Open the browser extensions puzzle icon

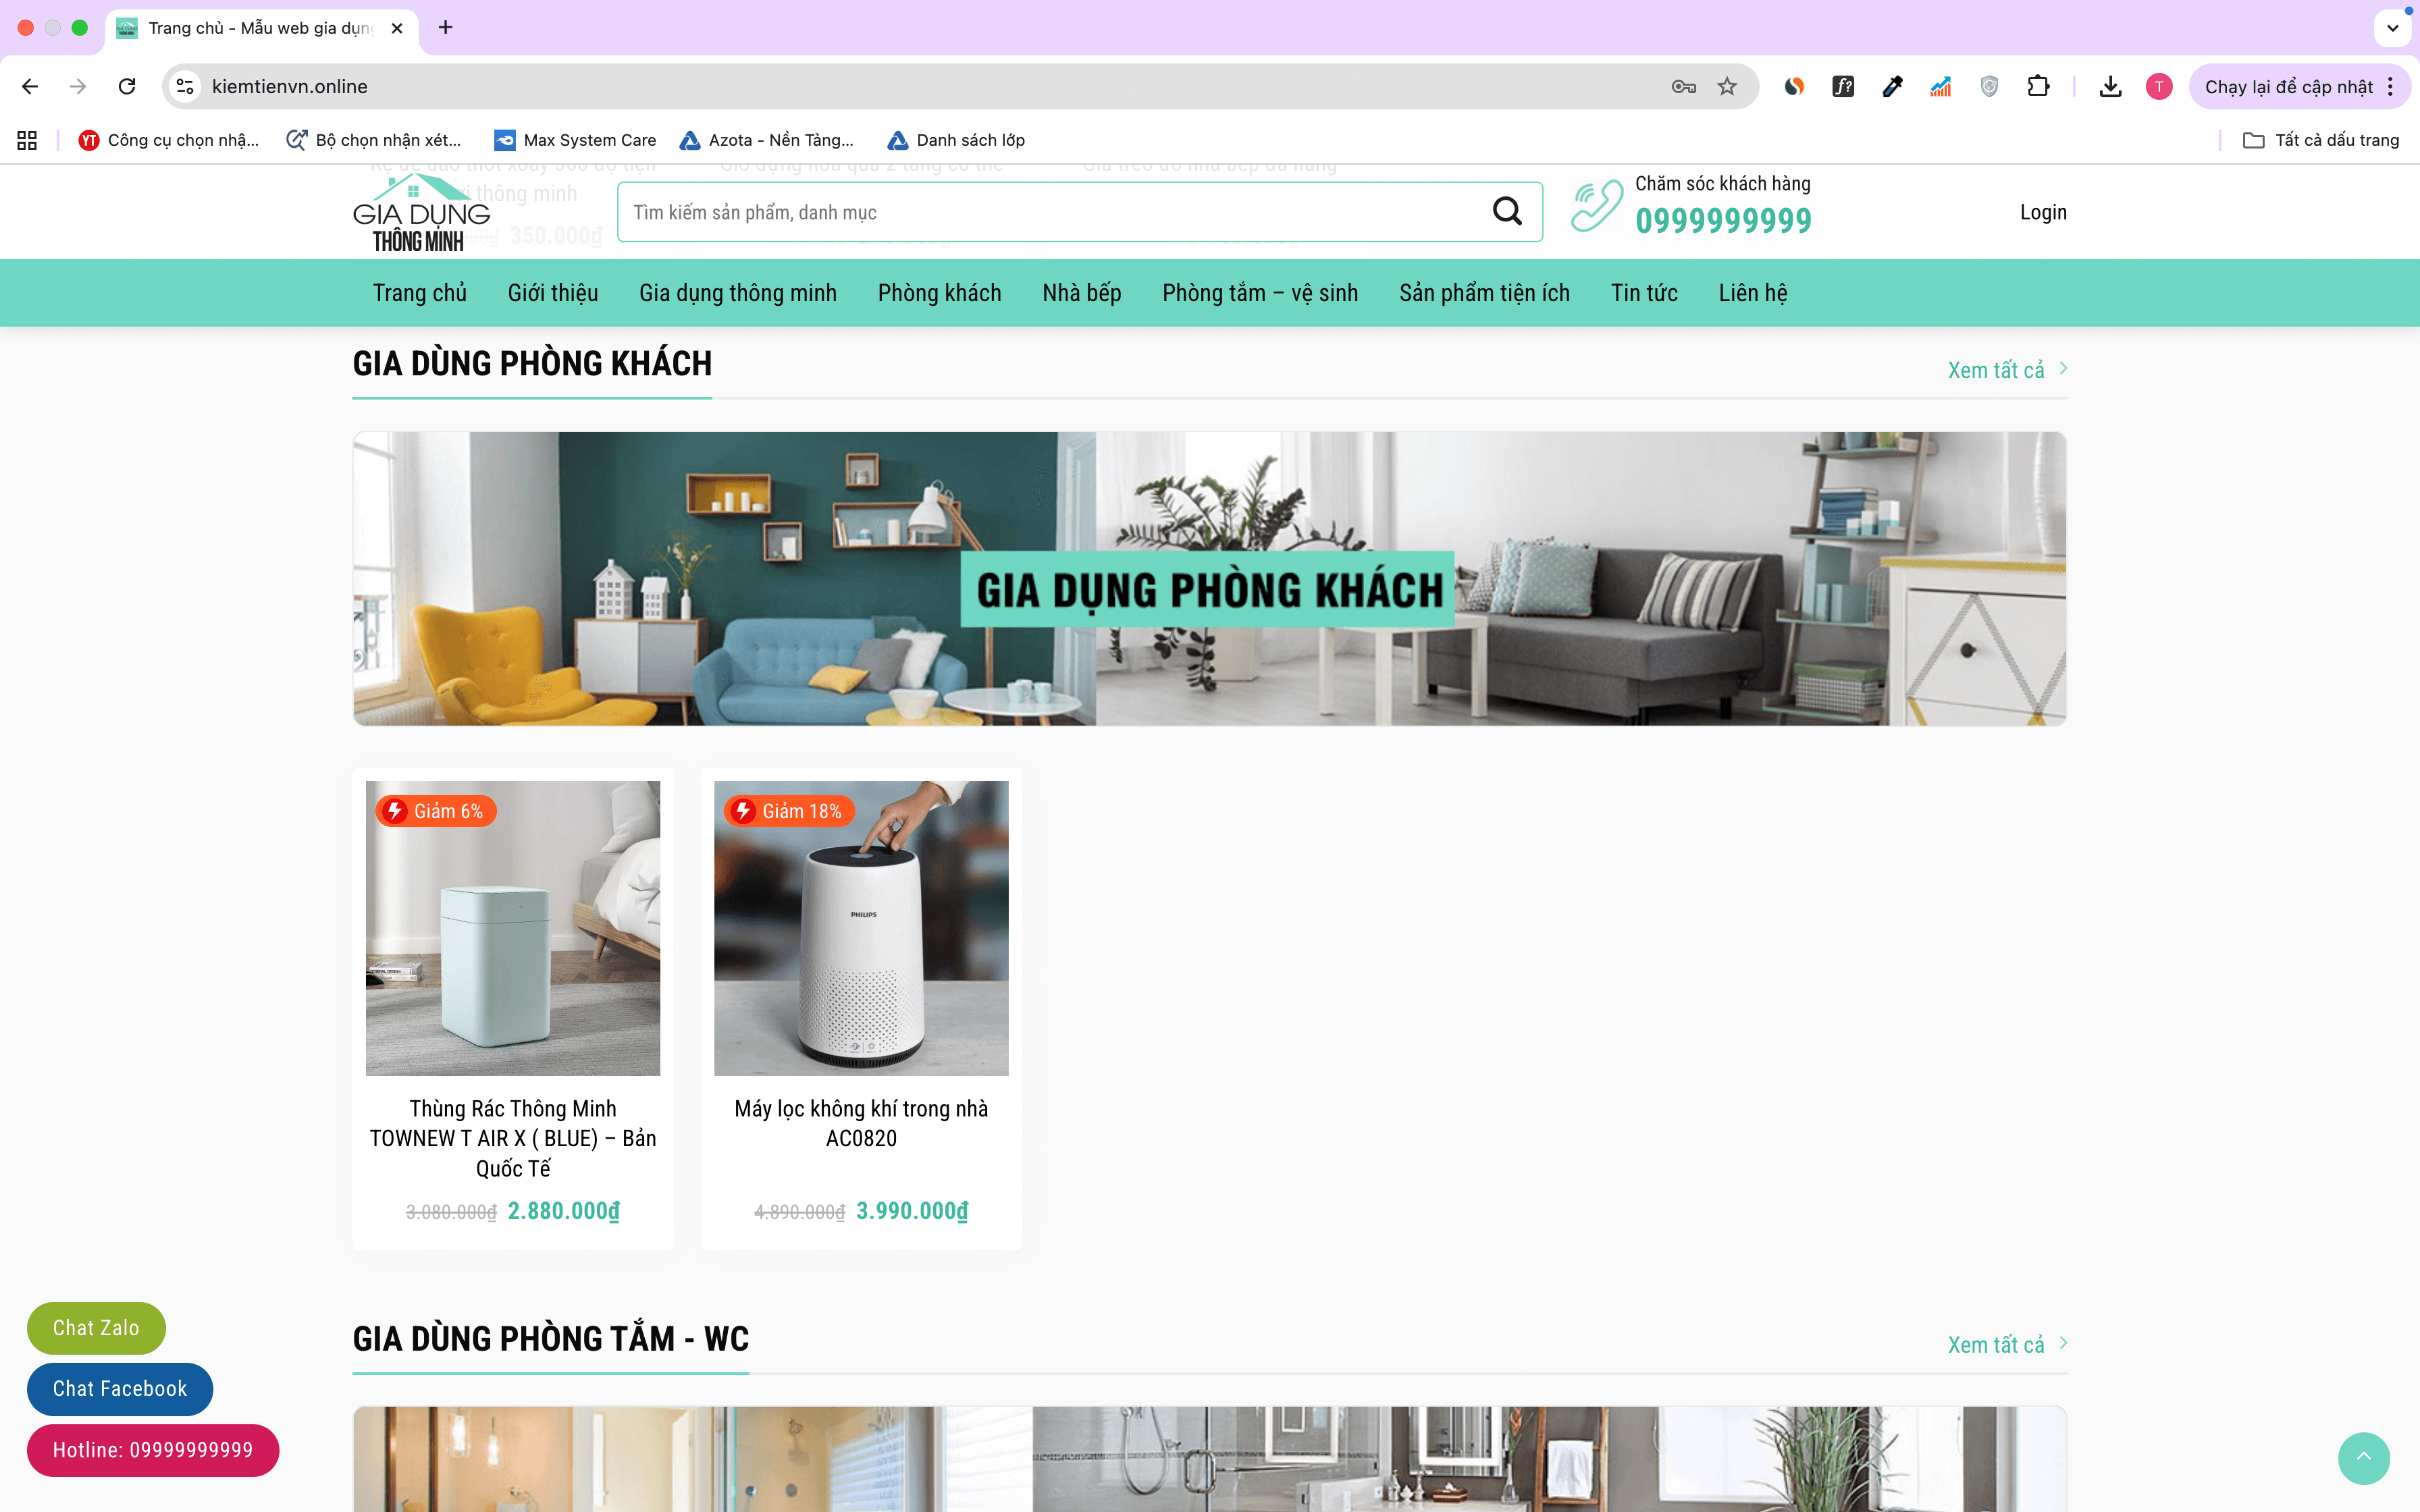(x=2038, y=87)
